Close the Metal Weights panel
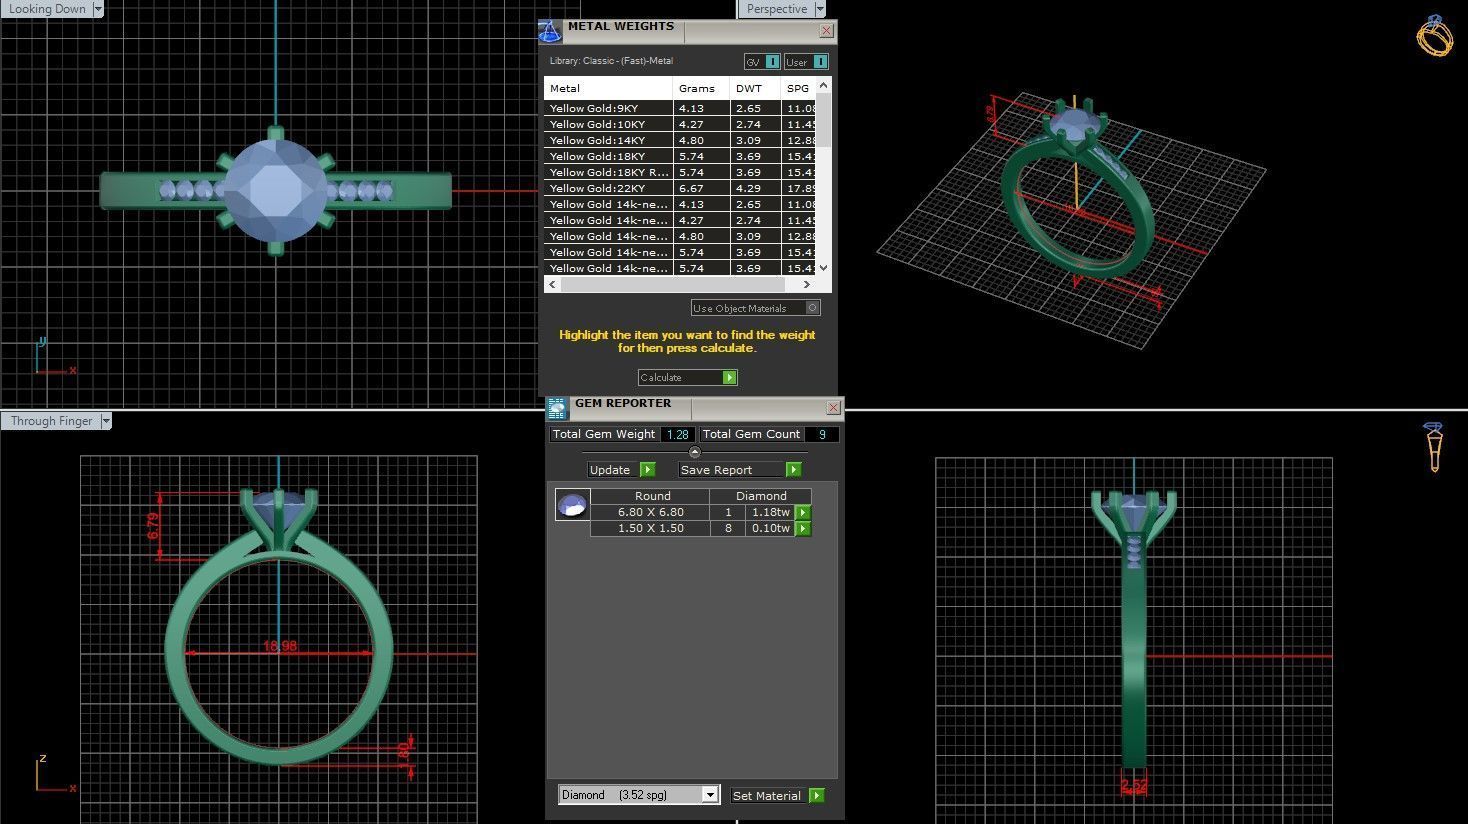This screenshot has width=1468, height=824. pos(826,31)
